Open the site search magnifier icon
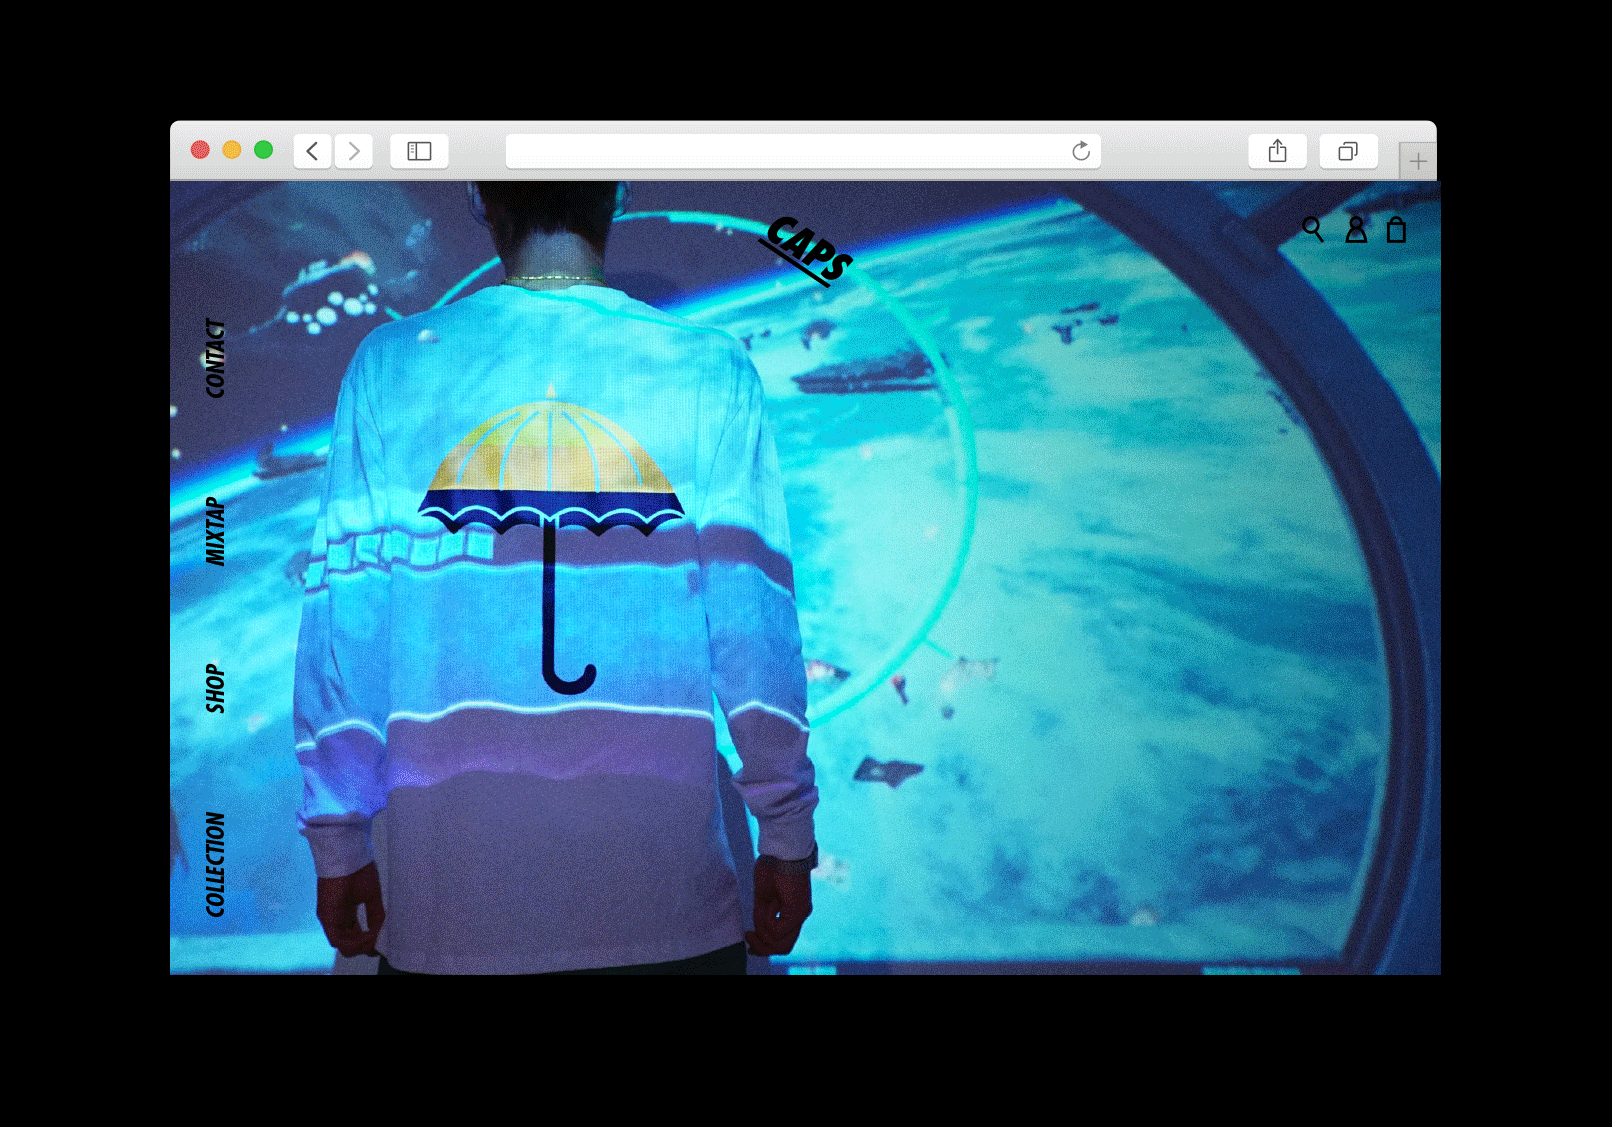Viewport: 1612px width, 1127px height. coord(1313,230)
